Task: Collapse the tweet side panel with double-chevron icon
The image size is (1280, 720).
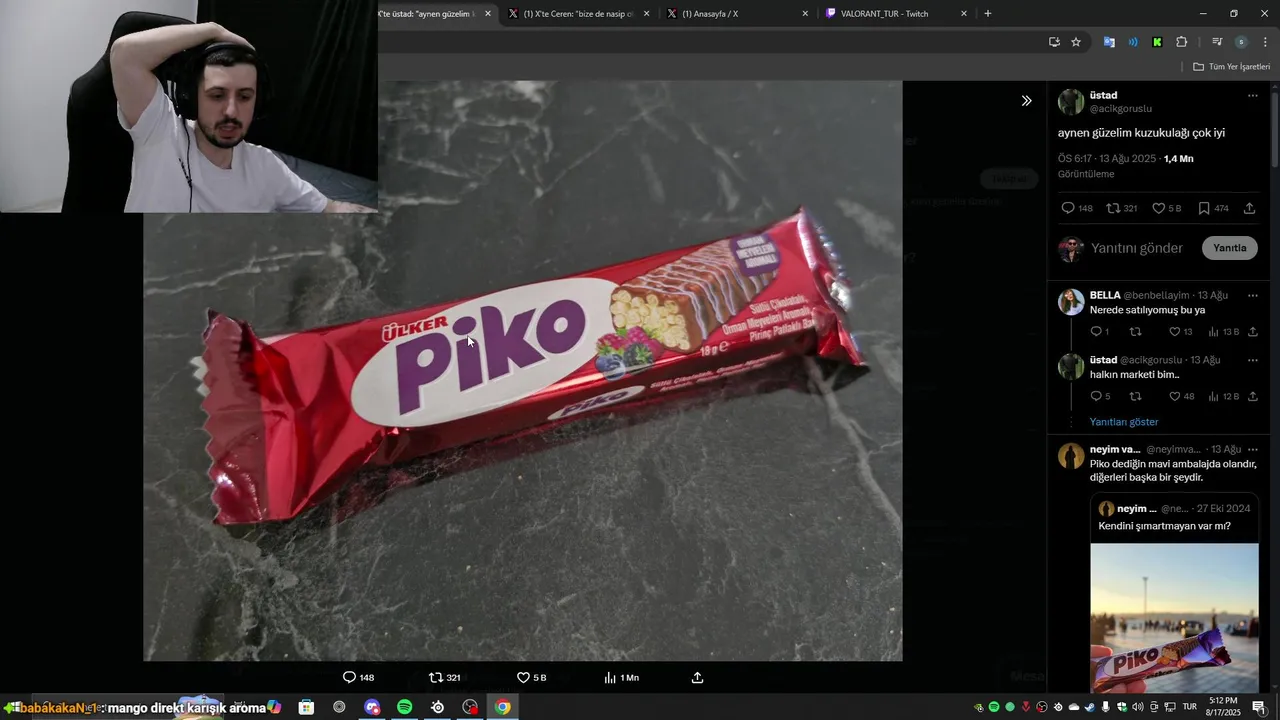Action: 1026,101
